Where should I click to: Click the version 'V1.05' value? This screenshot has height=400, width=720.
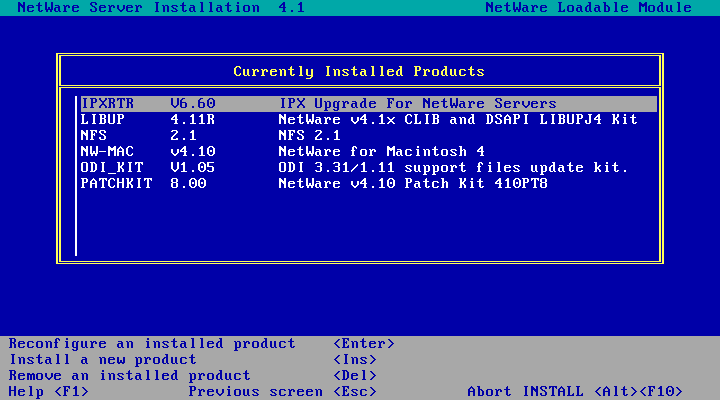click(x=193, y=168)
